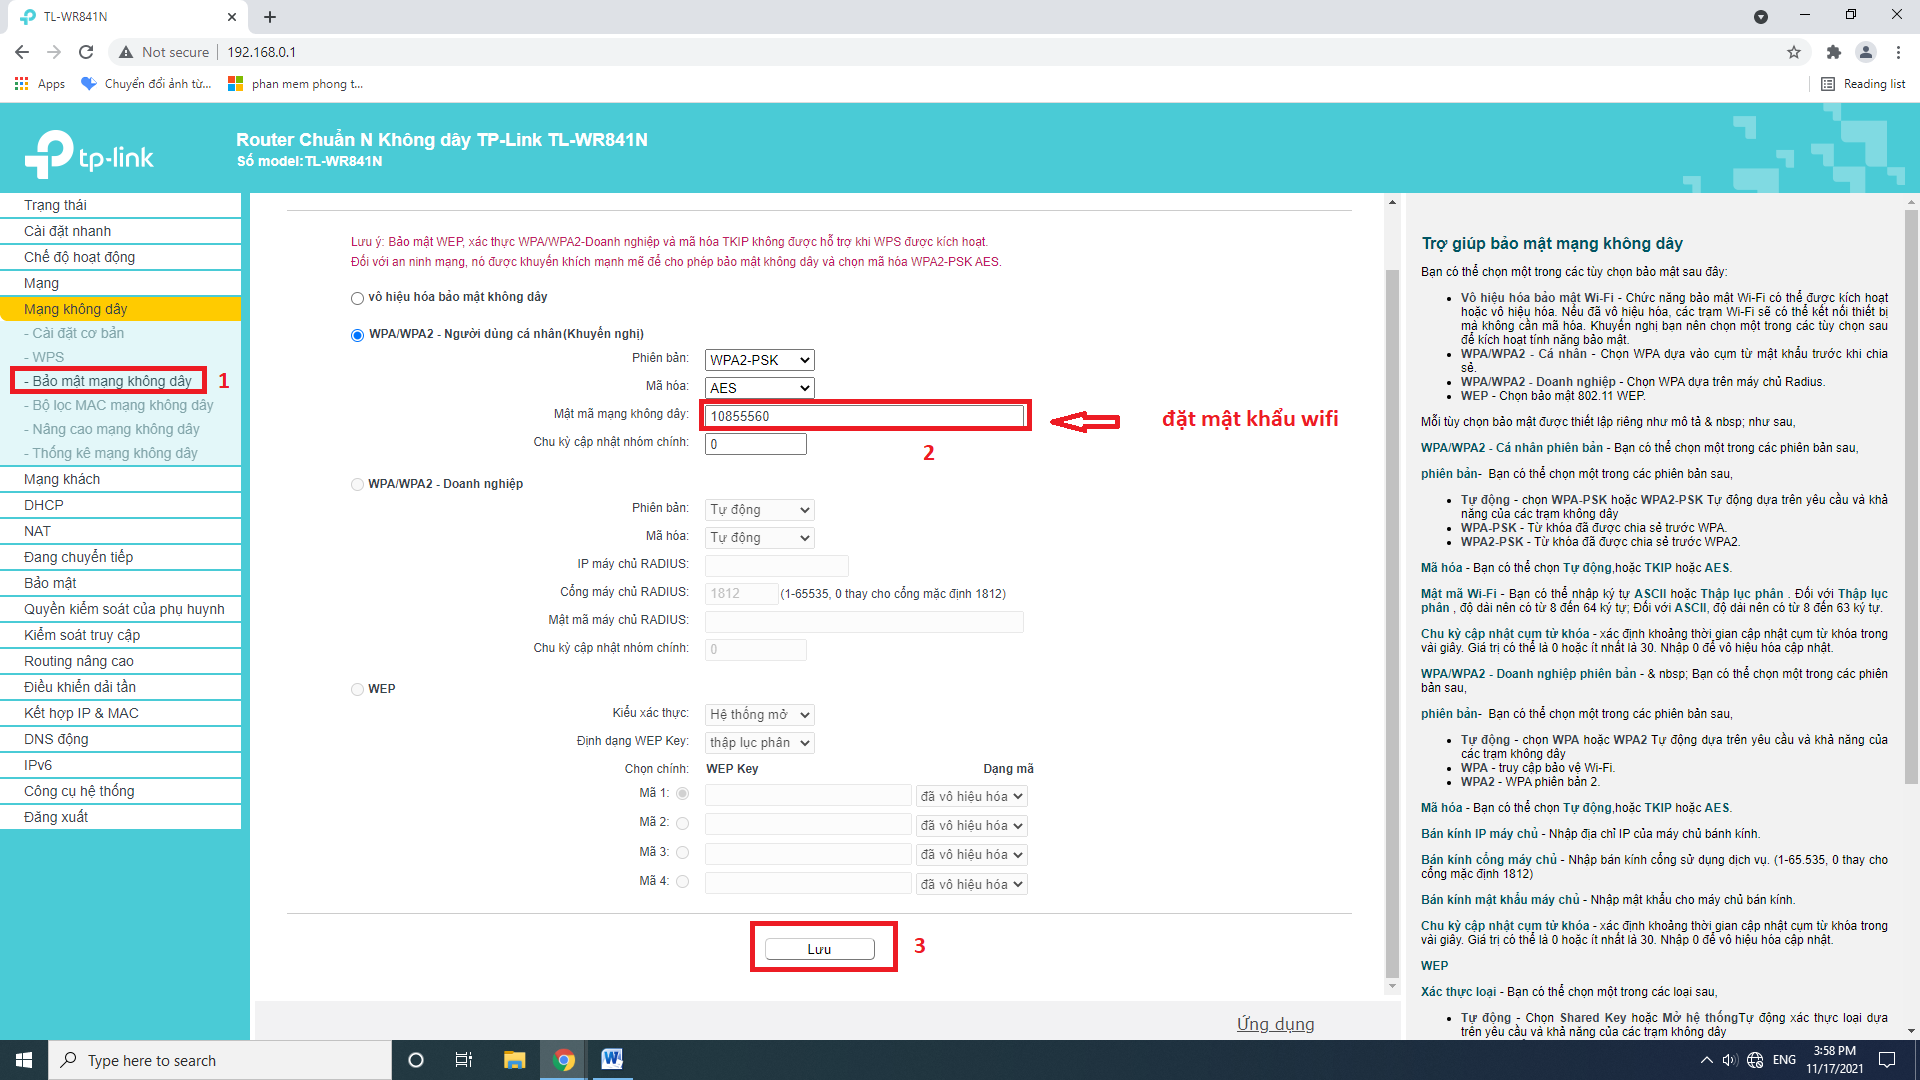Screen dimensions: 1920x1080
Task: Open Chrome extensions puzzle icon
Action: tap(1833, 52)
